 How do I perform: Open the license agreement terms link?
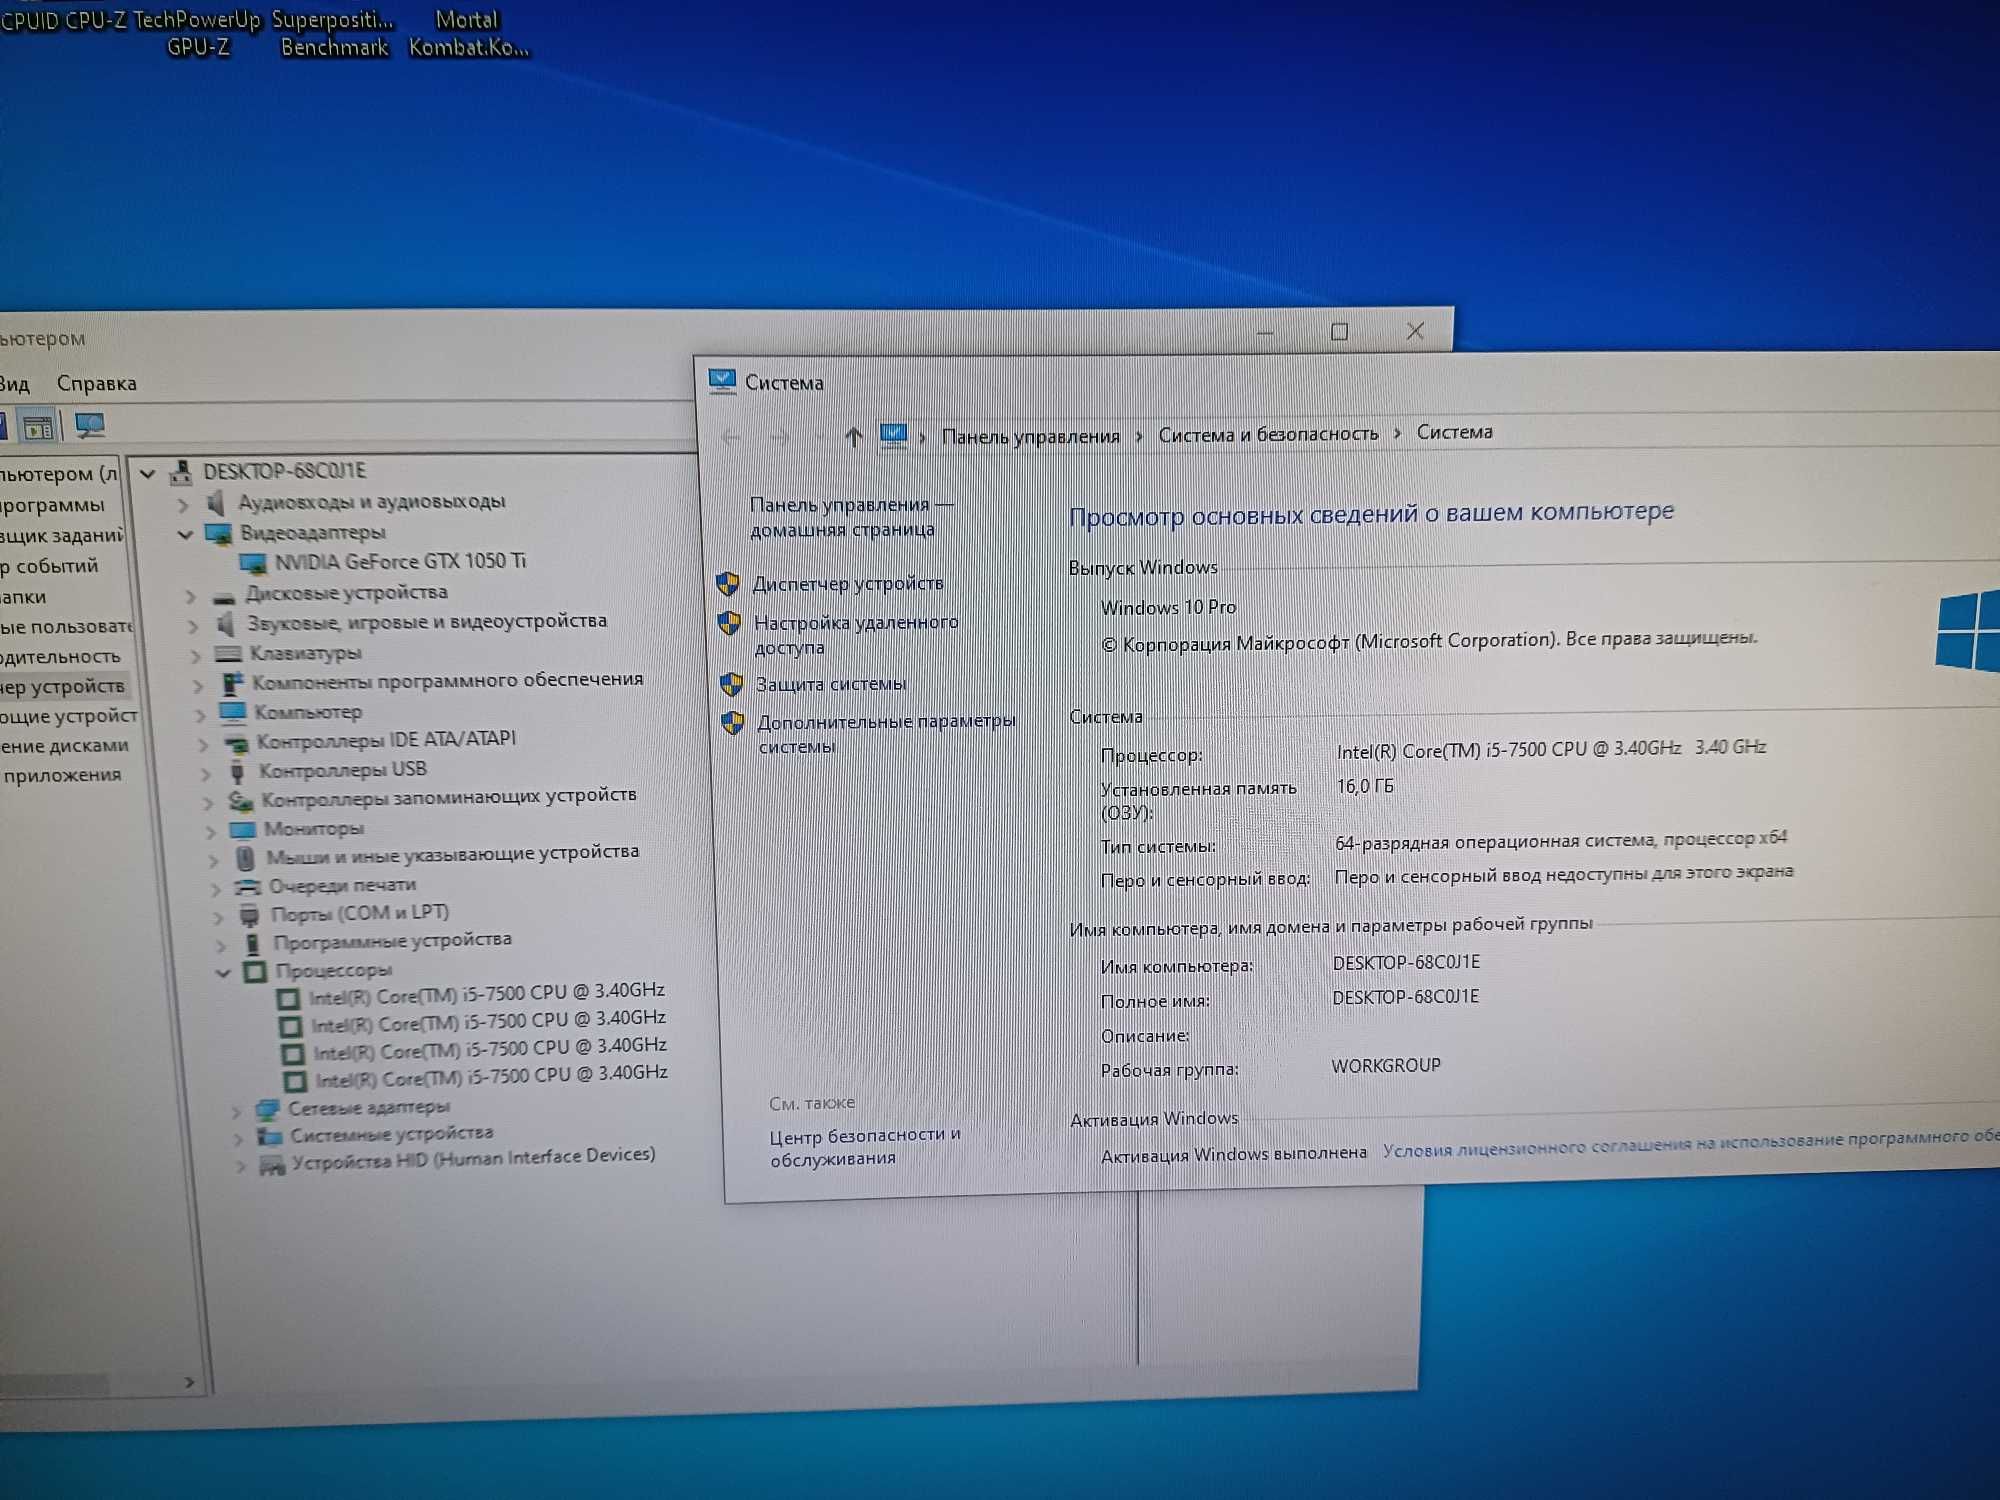(x=1690, y=1143)
